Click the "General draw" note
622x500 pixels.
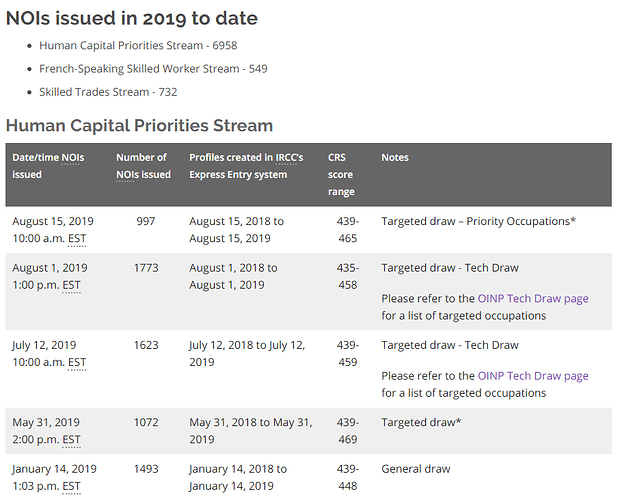(416, 469)
